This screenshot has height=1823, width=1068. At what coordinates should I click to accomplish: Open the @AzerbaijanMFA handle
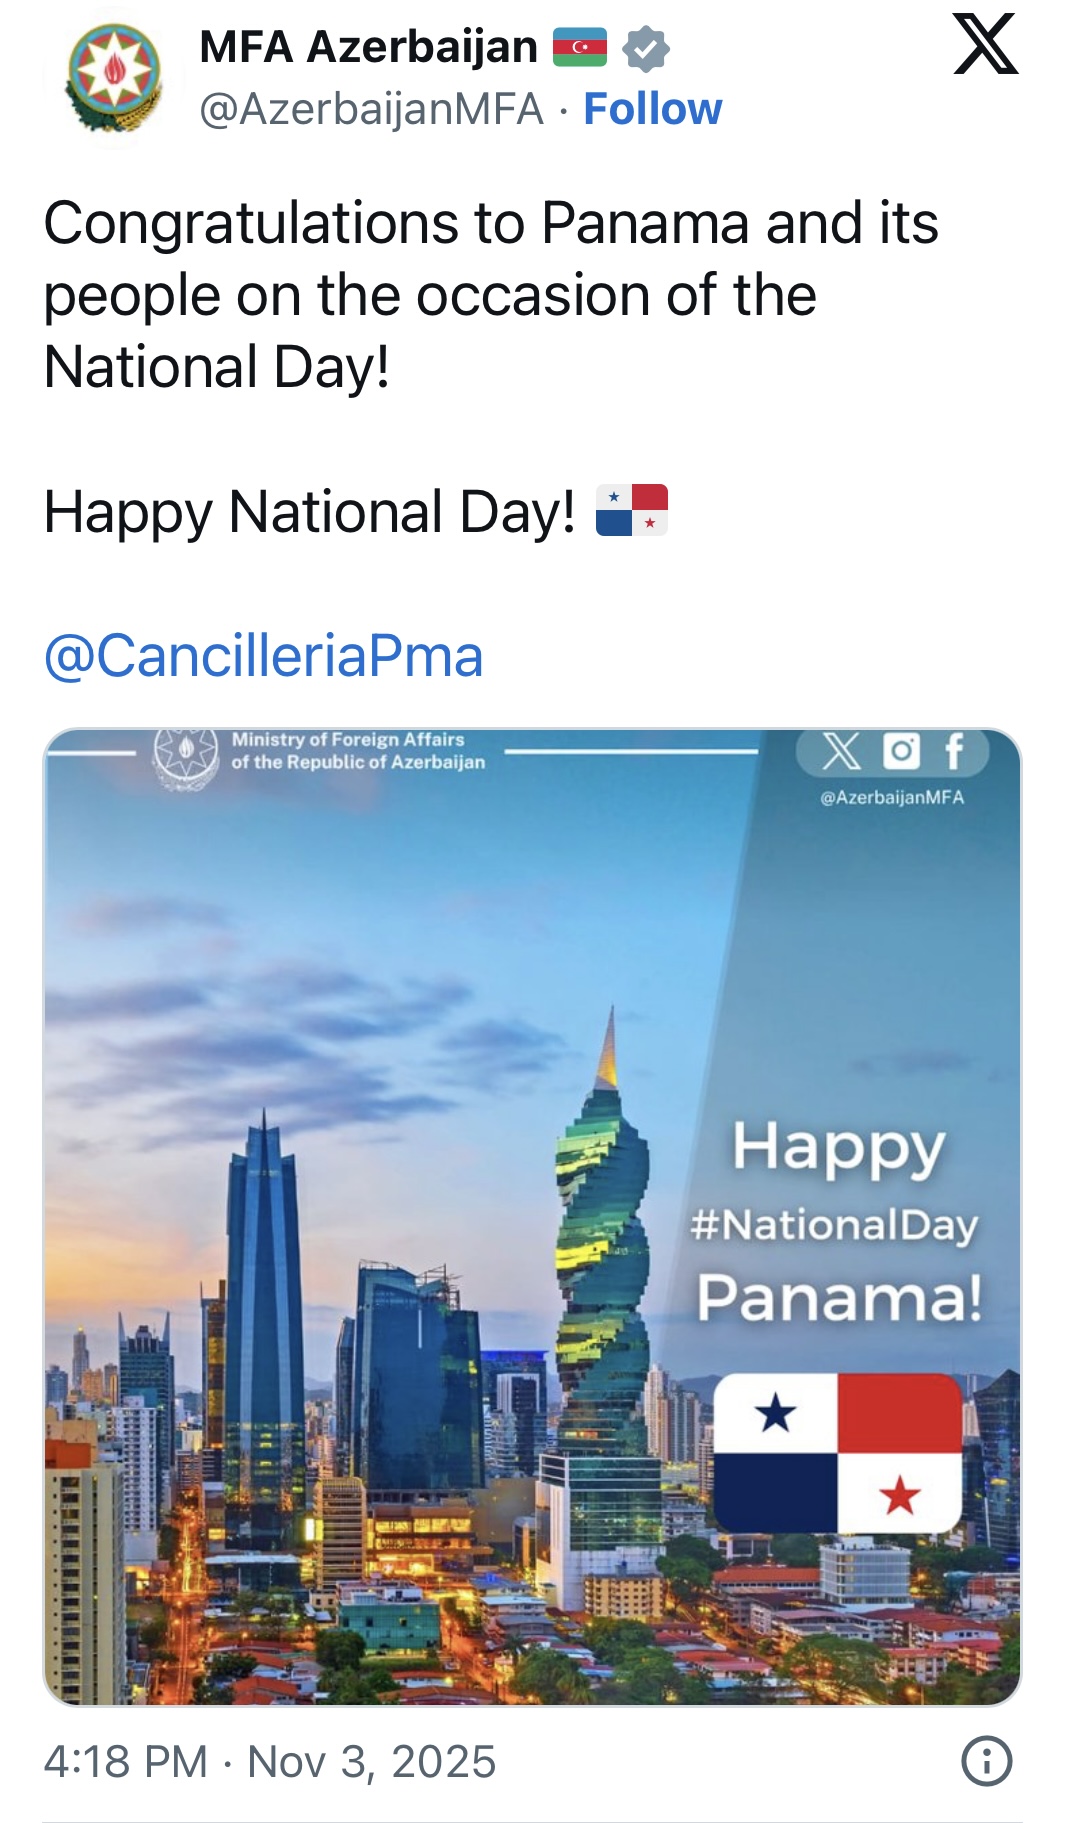371,109
